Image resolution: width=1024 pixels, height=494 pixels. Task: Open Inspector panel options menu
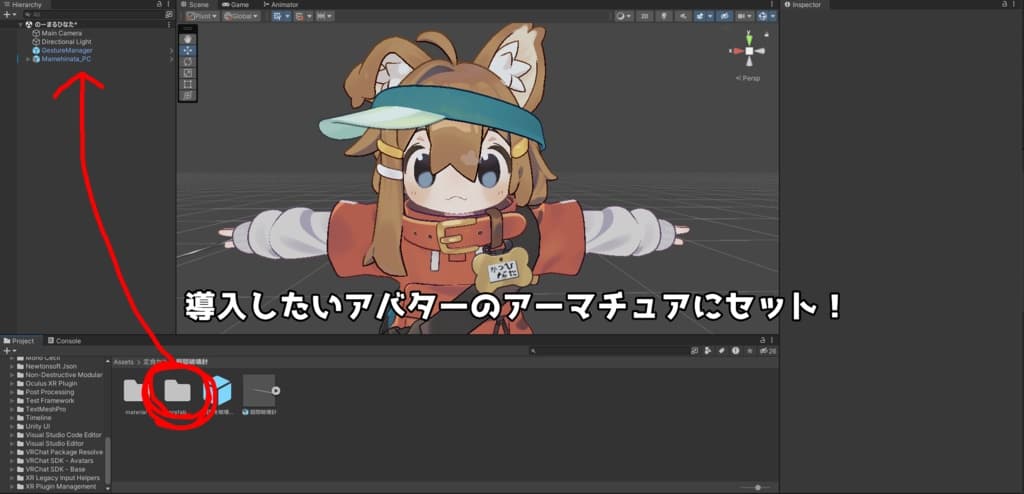coord(1016,4)
